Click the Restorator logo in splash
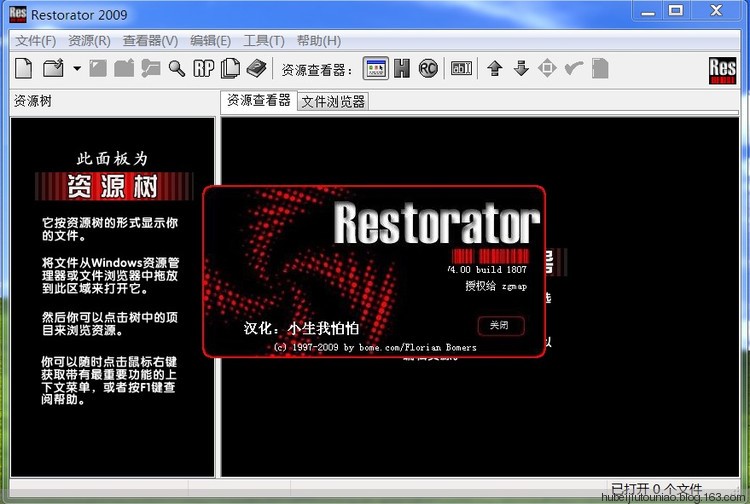This screenshot has width=750, height=504. (x=436, y=223)
